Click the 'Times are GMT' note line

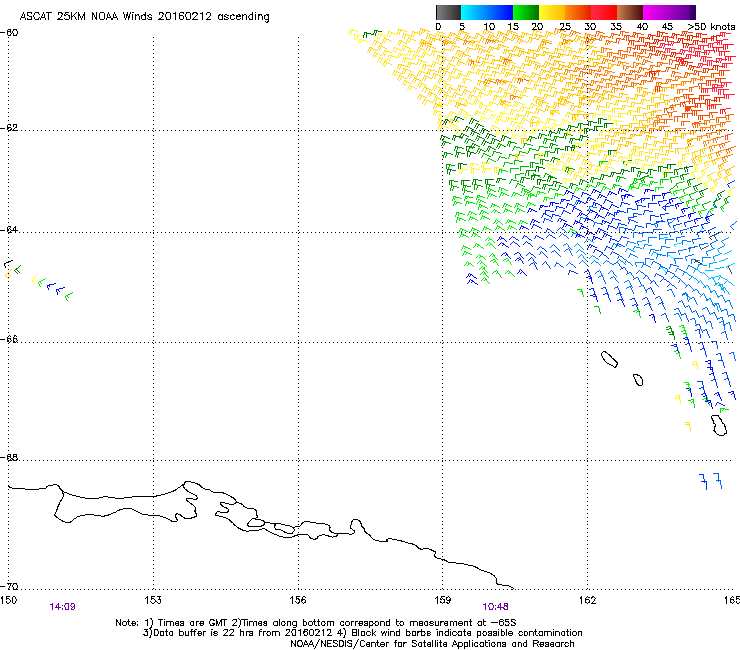315,623
